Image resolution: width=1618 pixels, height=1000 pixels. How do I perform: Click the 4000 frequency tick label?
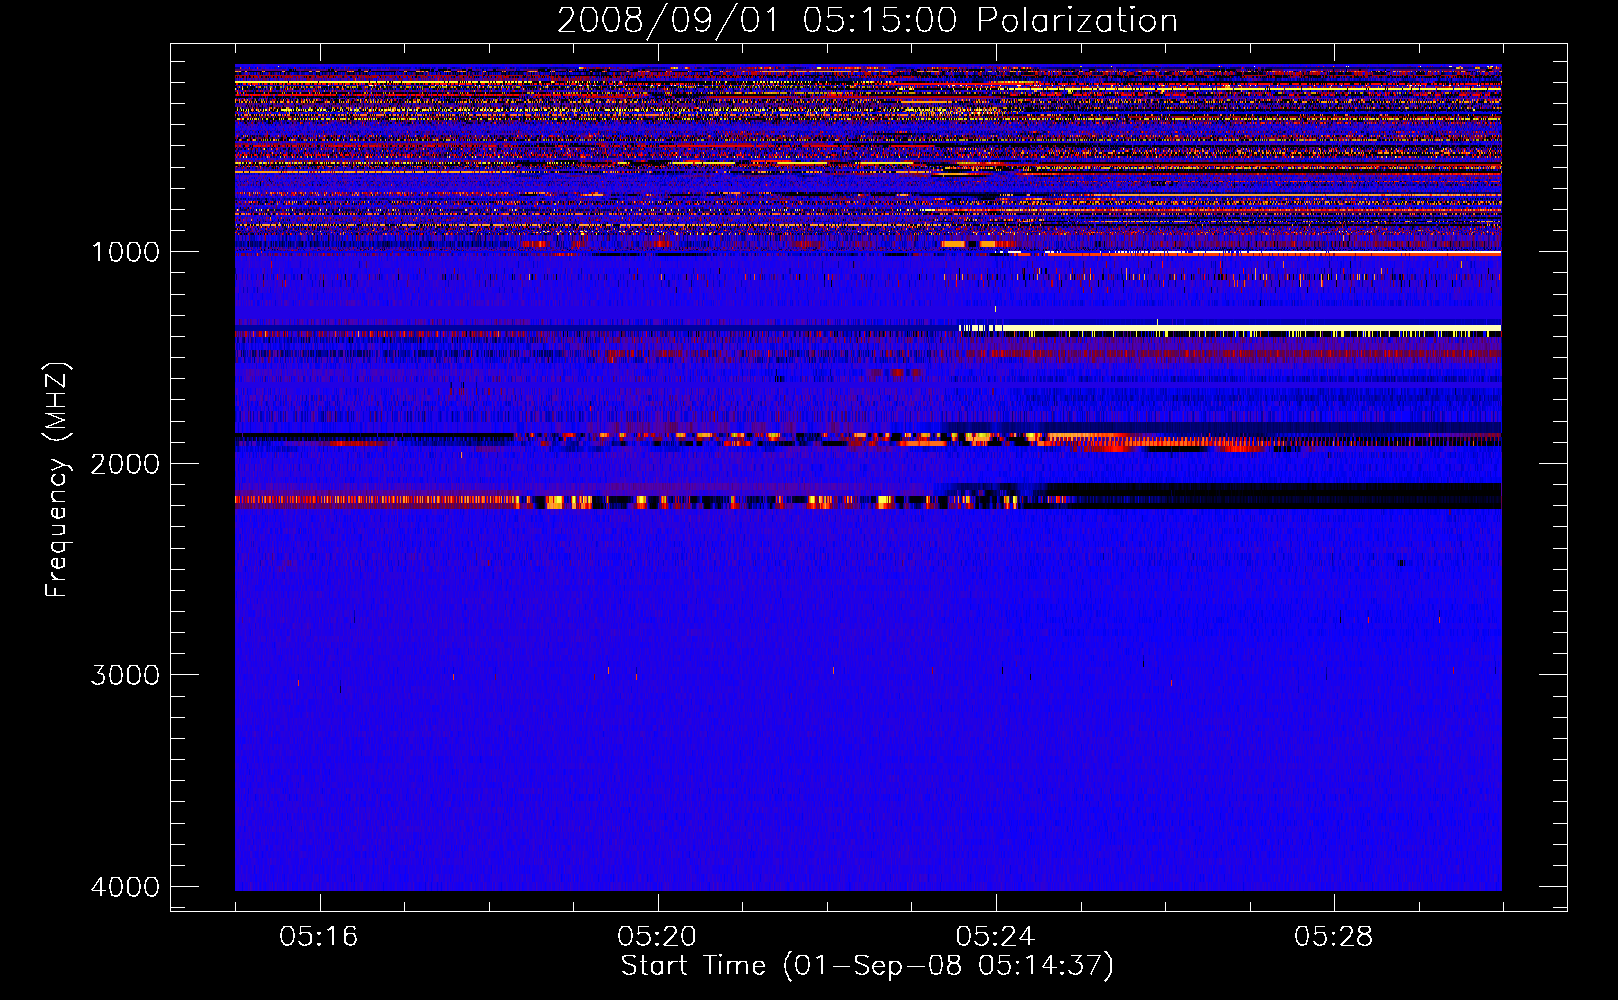point(125,887)
